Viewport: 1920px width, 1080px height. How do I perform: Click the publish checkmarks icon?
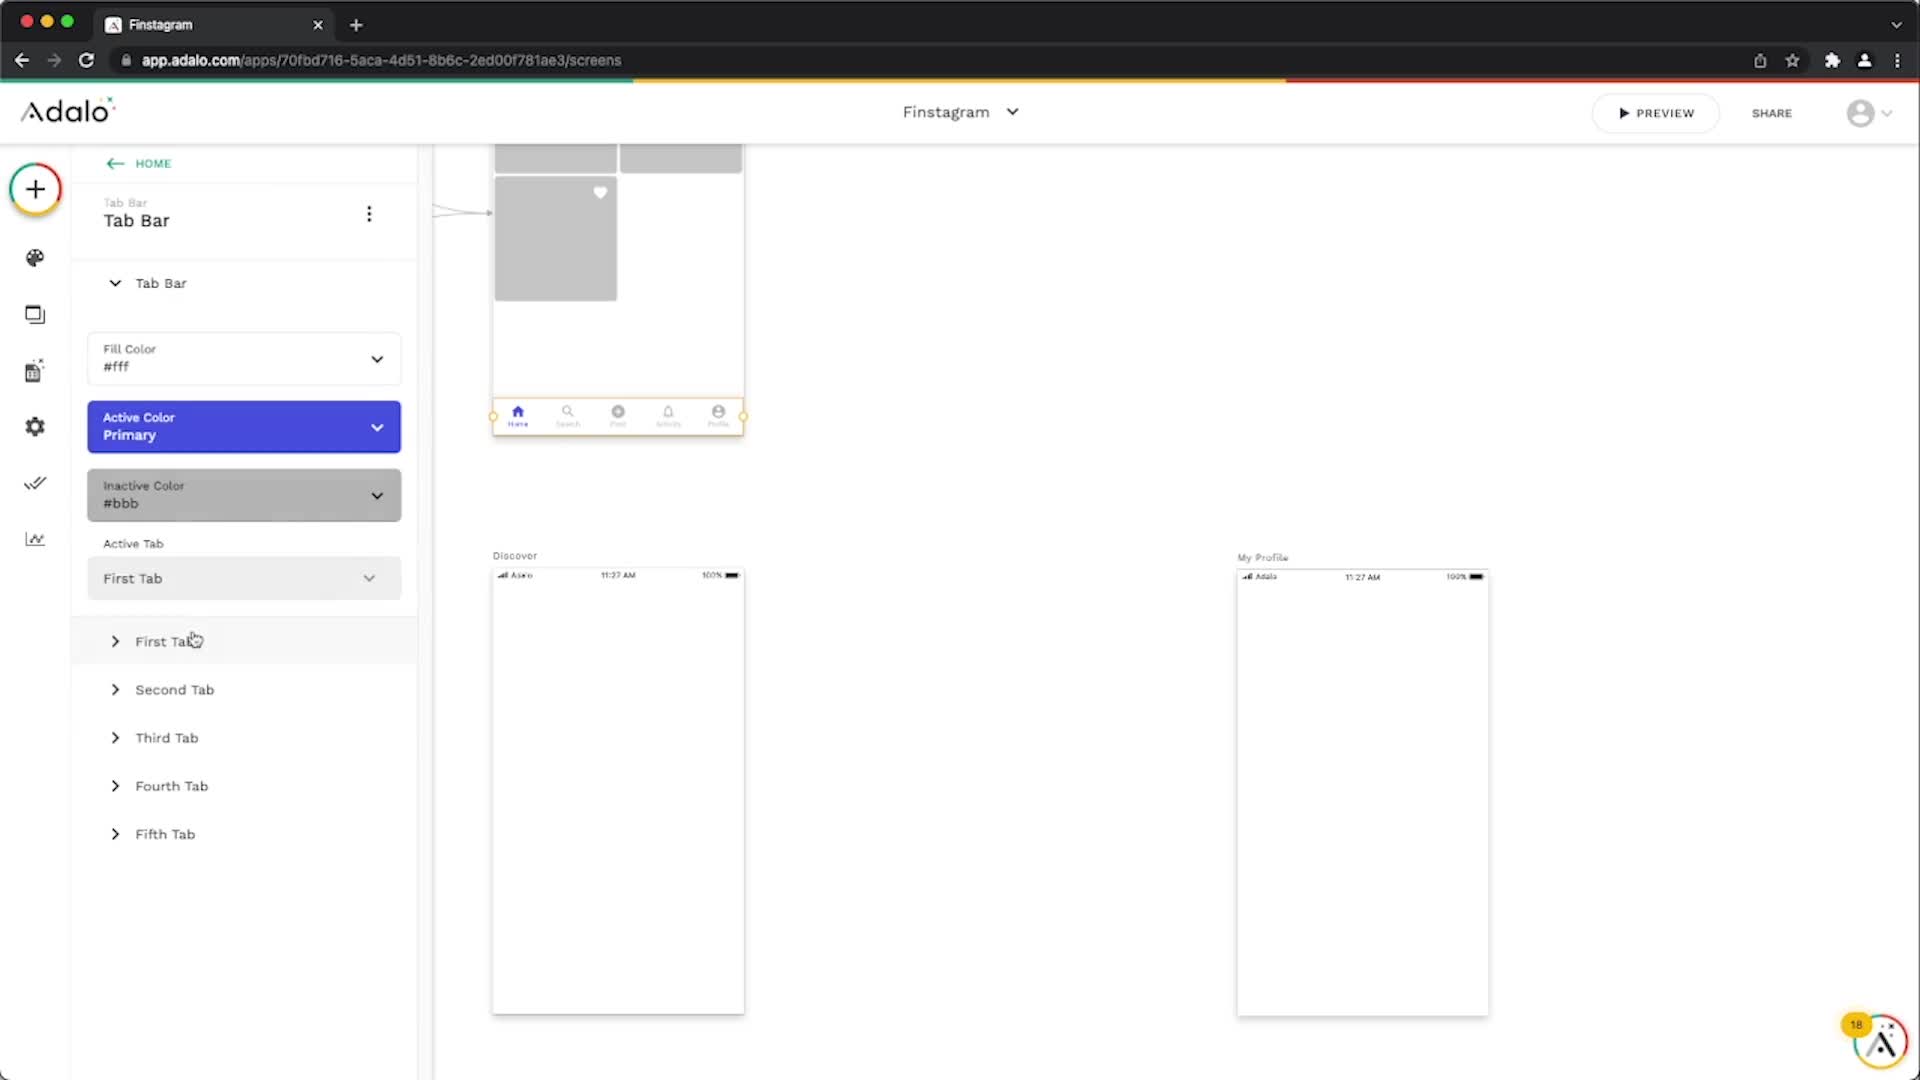pos(35,483)
